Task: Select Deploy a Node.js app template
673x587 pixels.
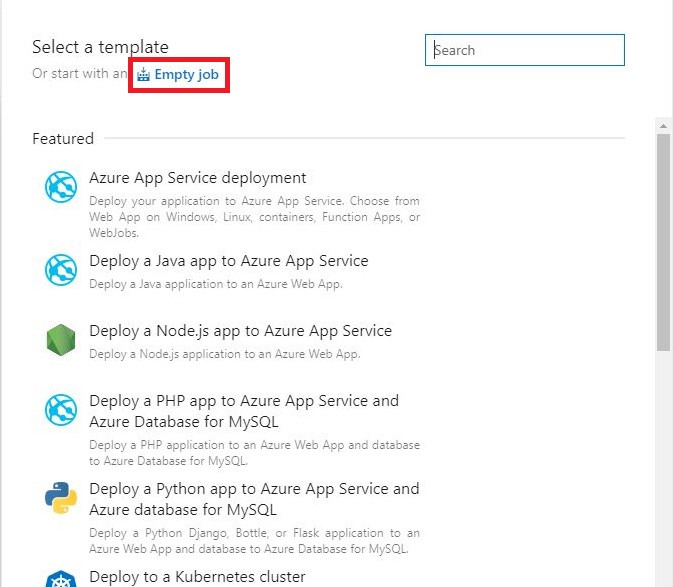Action: [x=240, y=331]
